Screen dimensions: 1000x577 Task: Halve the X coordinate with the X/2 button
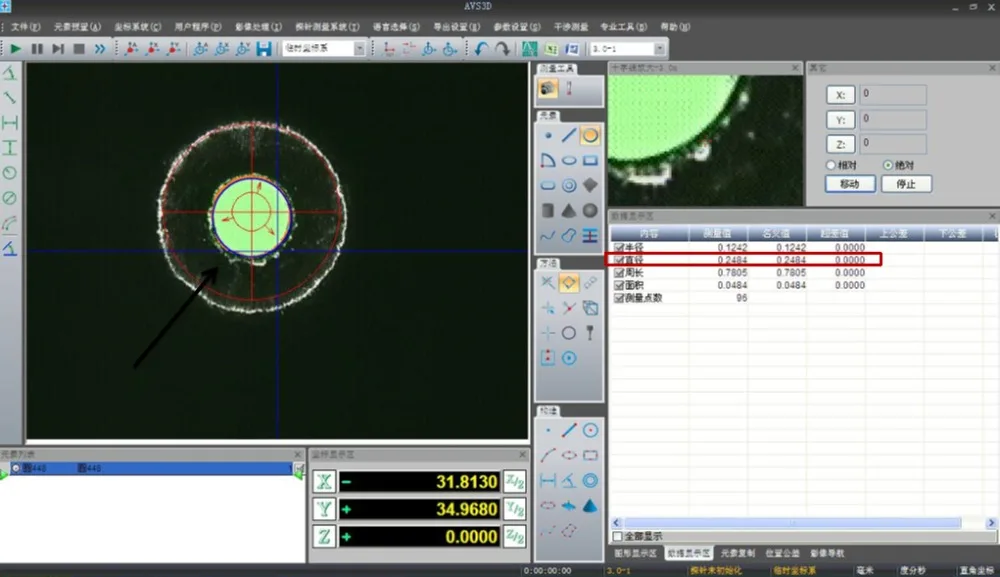pos(514,481)
